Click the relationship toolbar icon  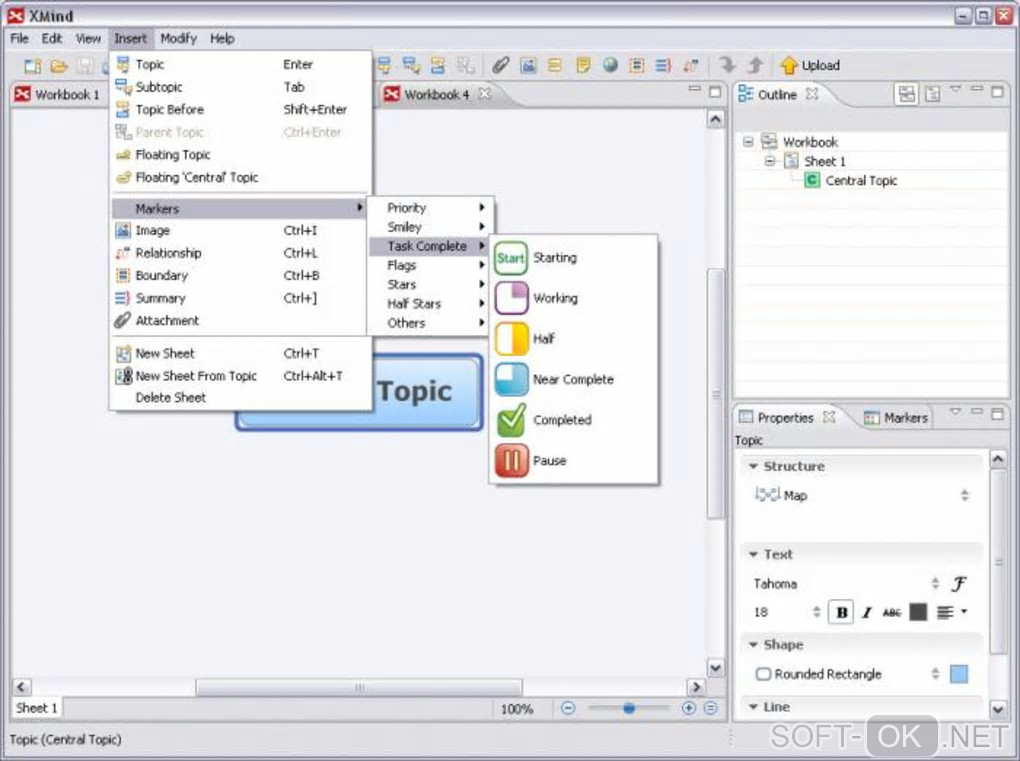690,65
